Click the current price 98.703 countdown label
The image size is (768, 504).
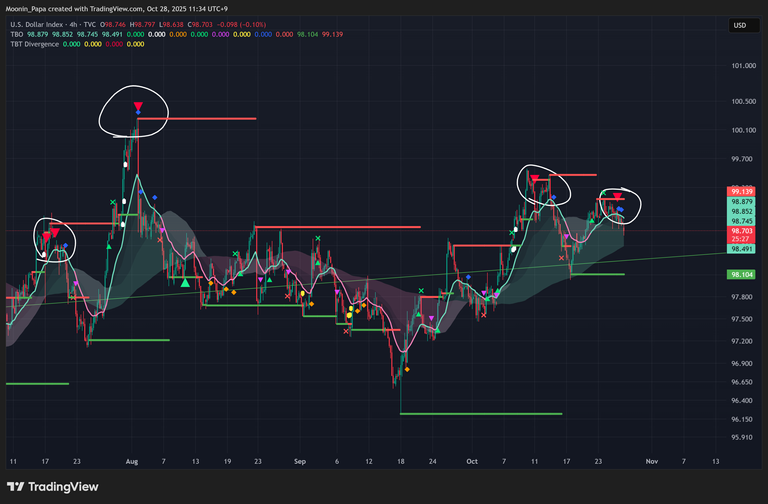click(741, 235)
